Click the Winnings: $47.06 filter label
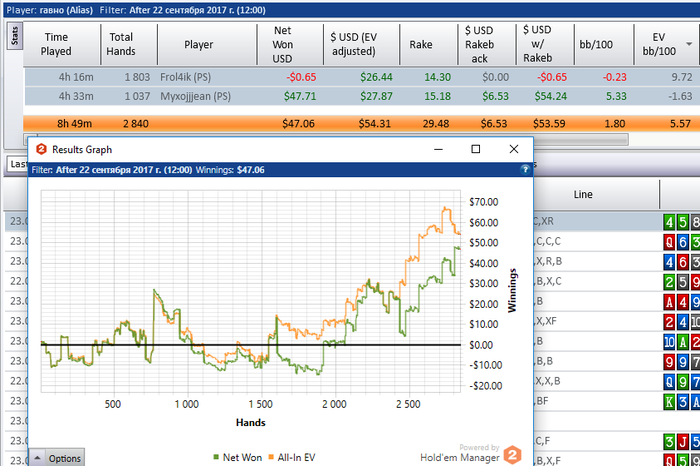This screenshot has width=700, height=466. point(230,170)
